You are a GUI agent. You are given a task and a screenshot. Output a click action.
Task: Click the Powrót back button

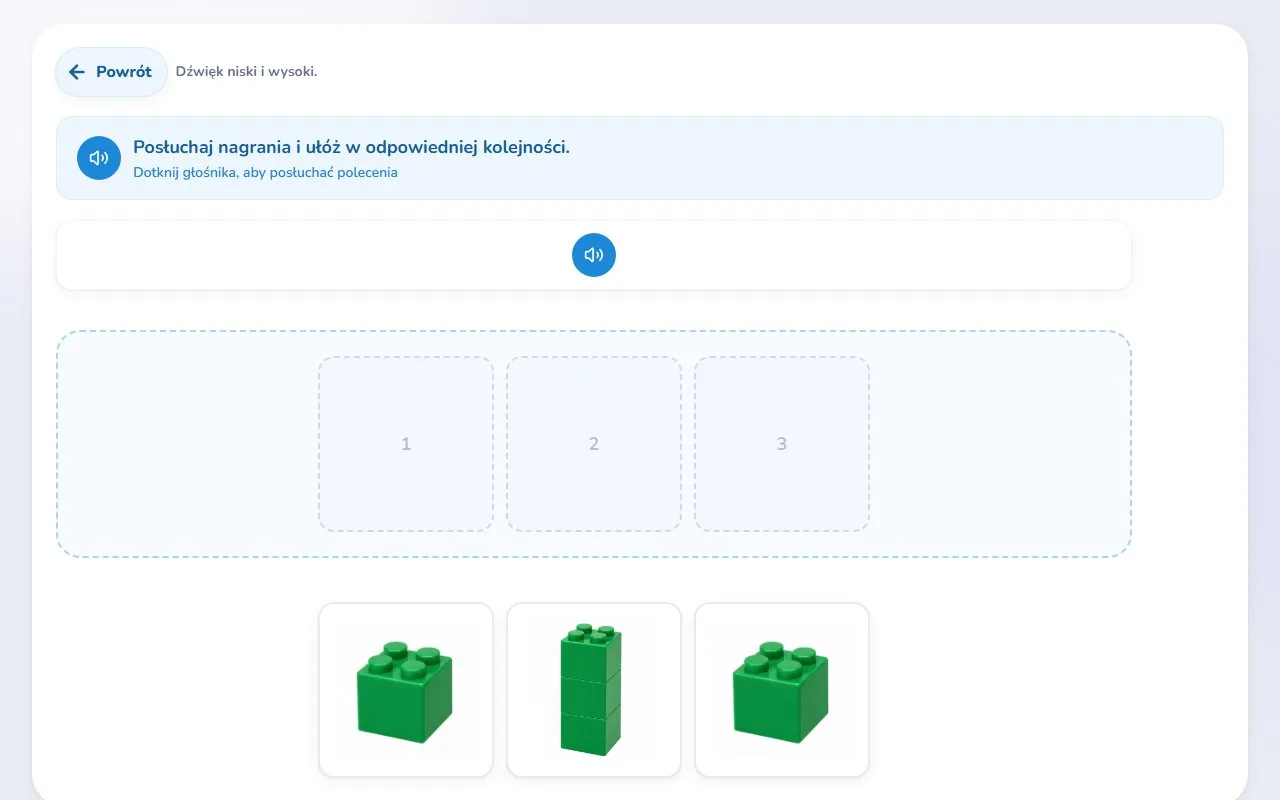(111, 72)
